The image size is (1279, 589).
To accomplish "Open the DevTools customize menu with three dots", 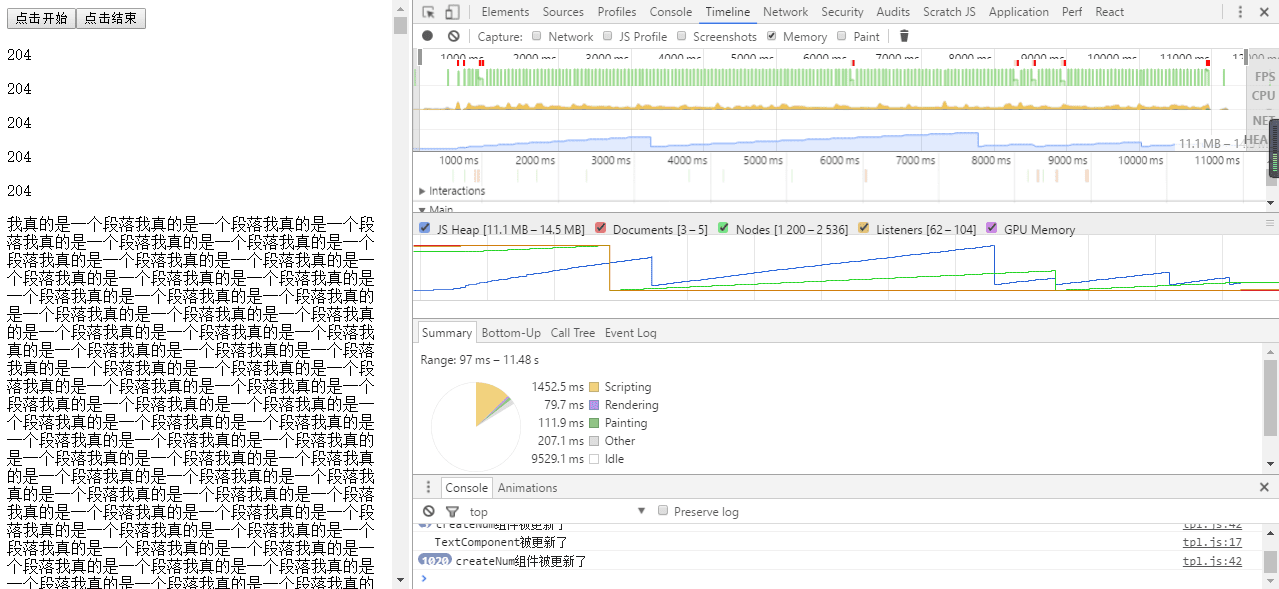I will tap(1240, 11).
